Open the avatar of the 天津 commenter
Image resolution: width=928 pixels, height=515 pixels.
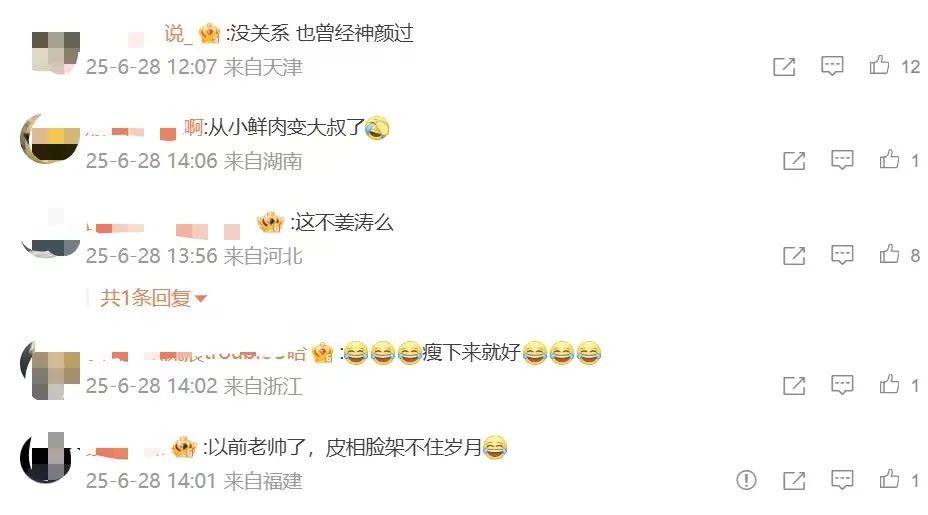pyautogui.click(x=55, y=53)
